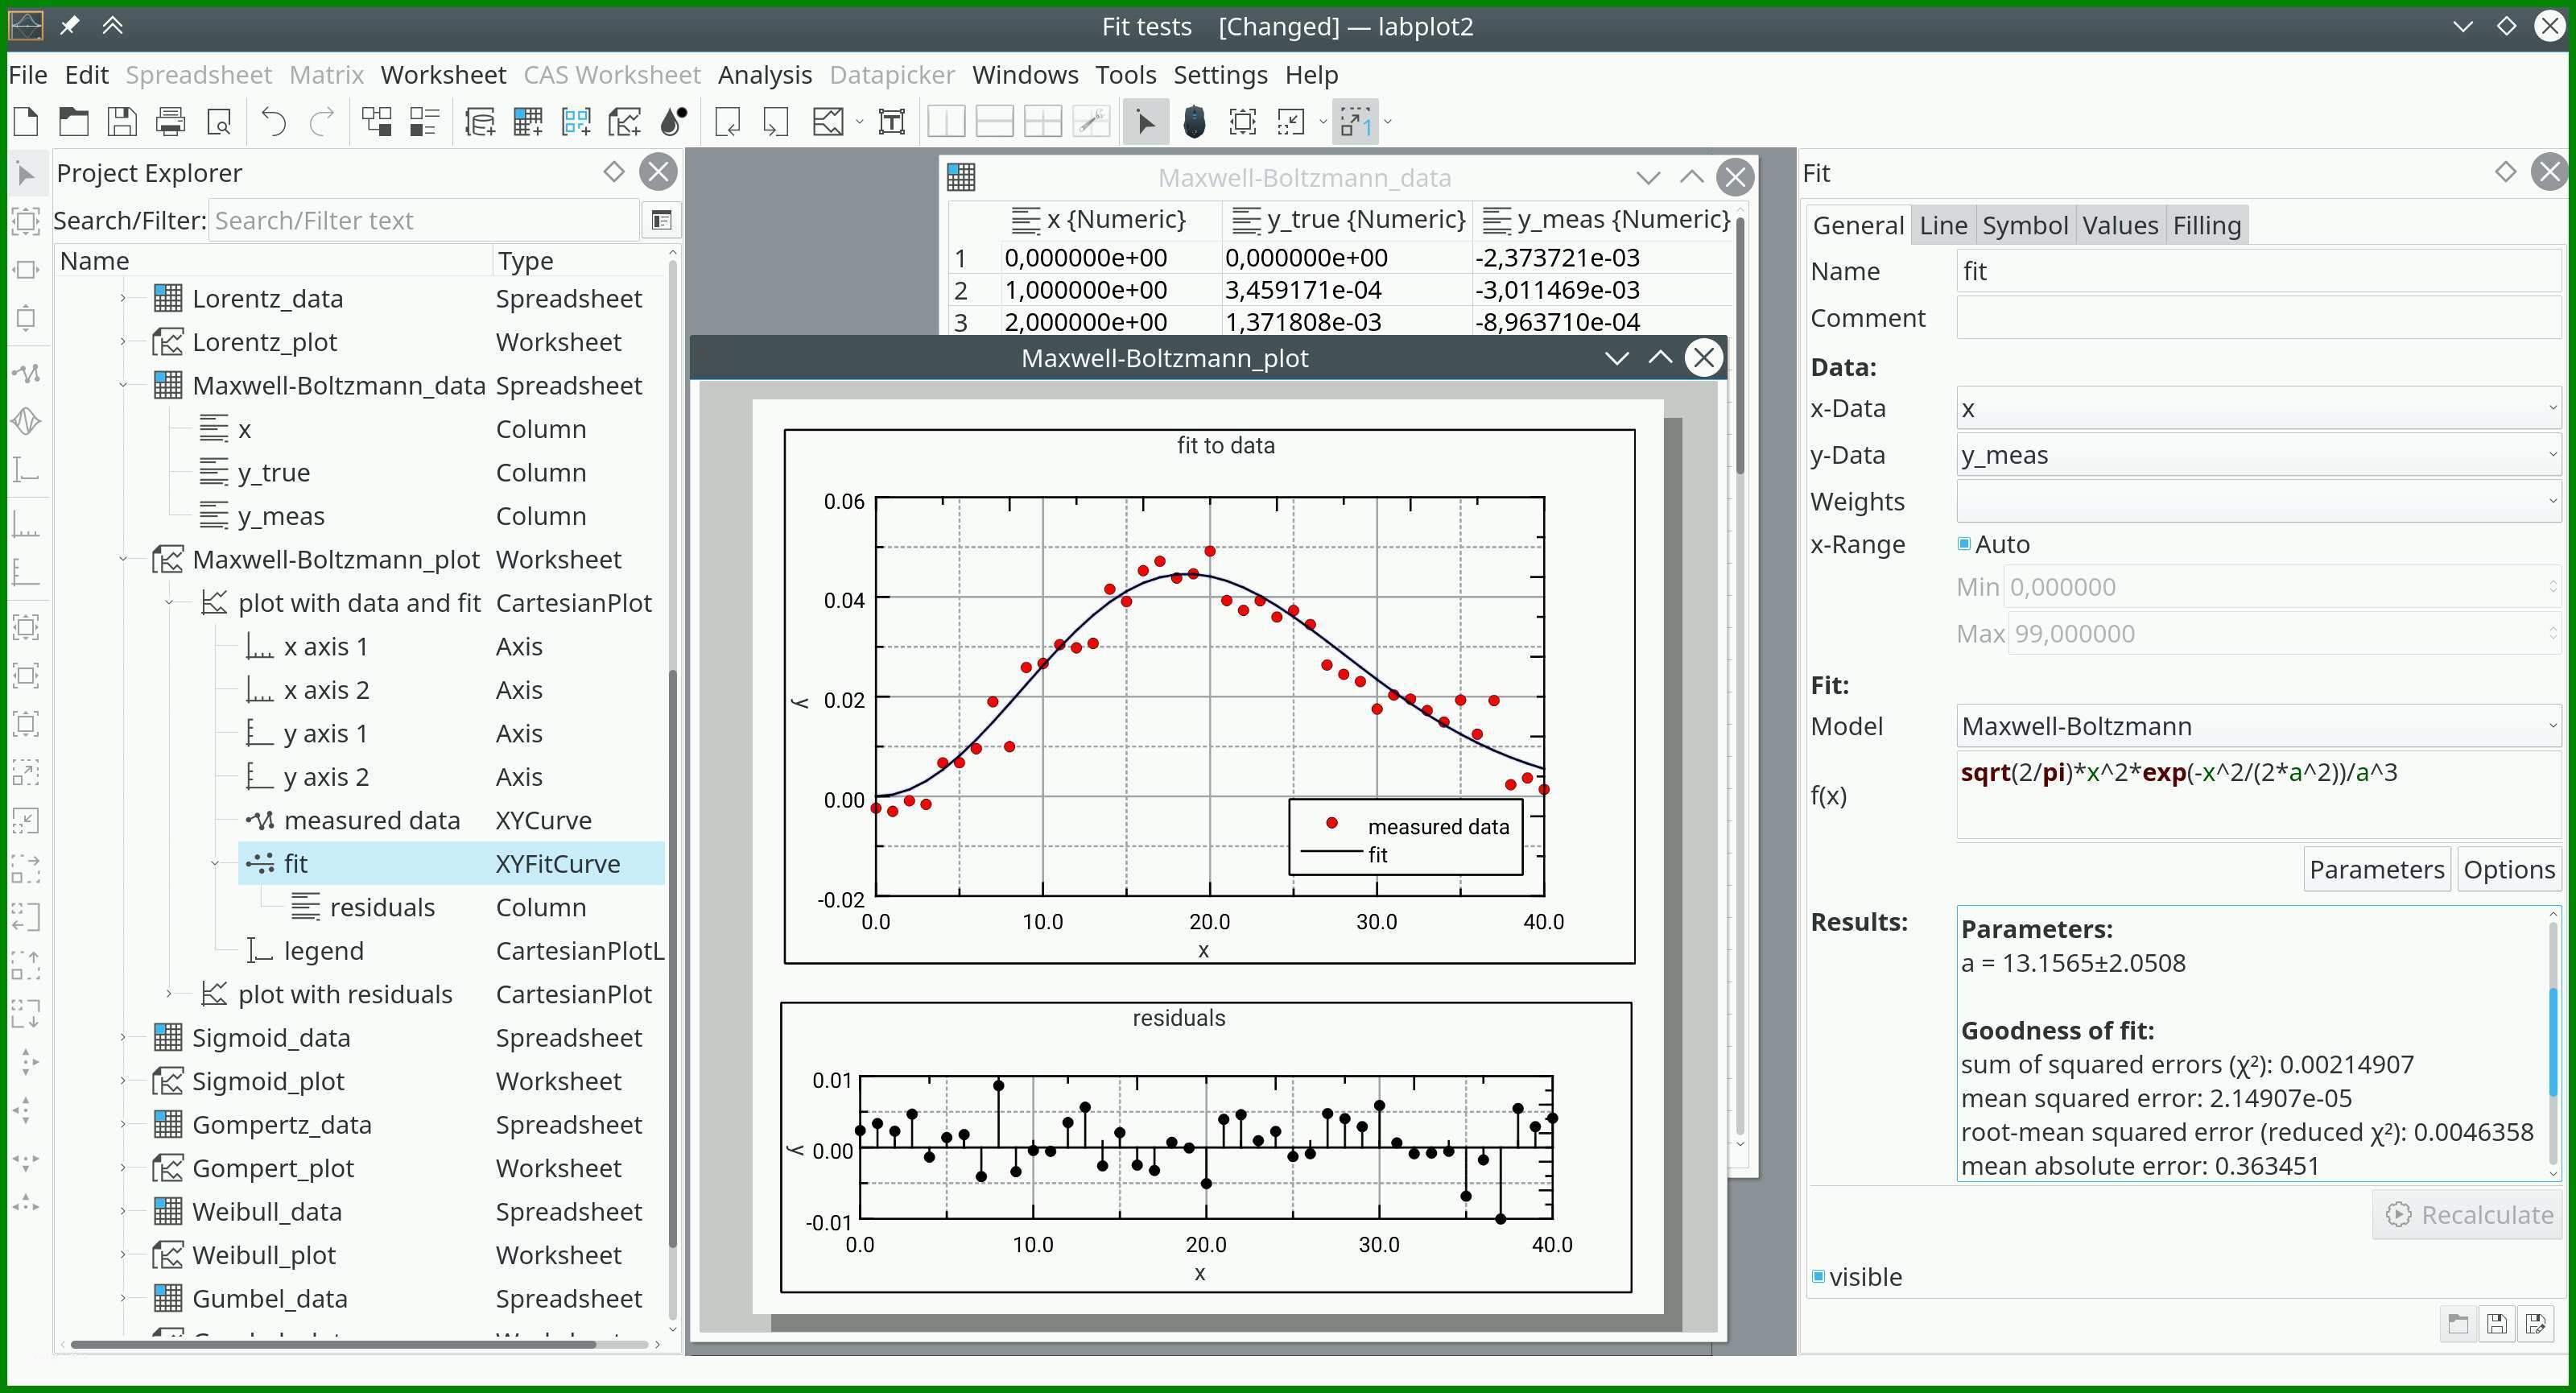Click the y_true column header in spreadsheet

point(1347,219)
